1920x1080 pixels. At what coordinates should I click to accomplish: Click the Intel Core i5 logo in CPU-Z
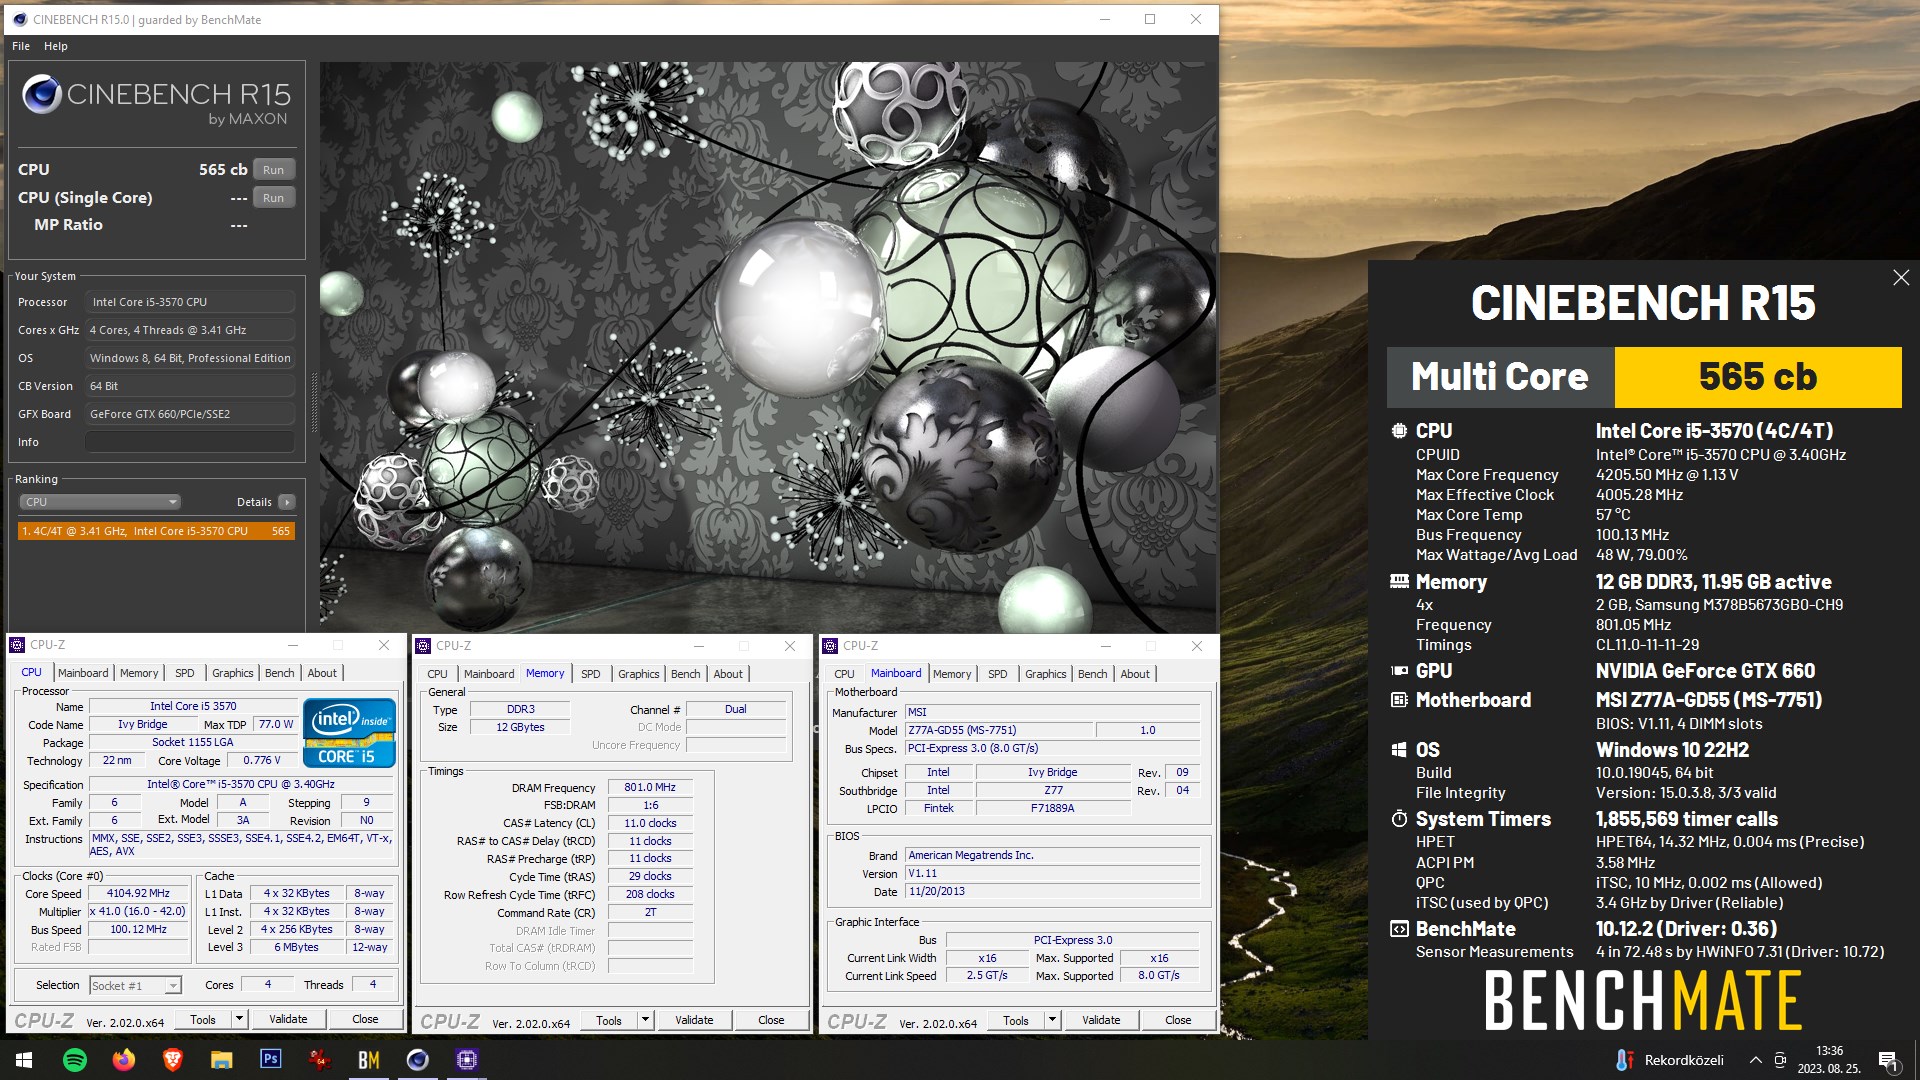tap(349, 733)
